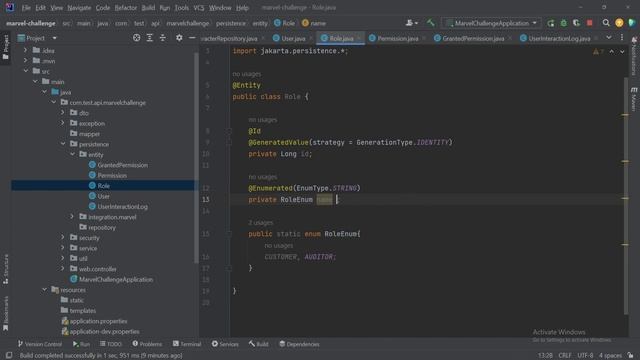
Task: Open the MarvelChallengeApplication run configuration dropdown
Action: pos(491,23)
